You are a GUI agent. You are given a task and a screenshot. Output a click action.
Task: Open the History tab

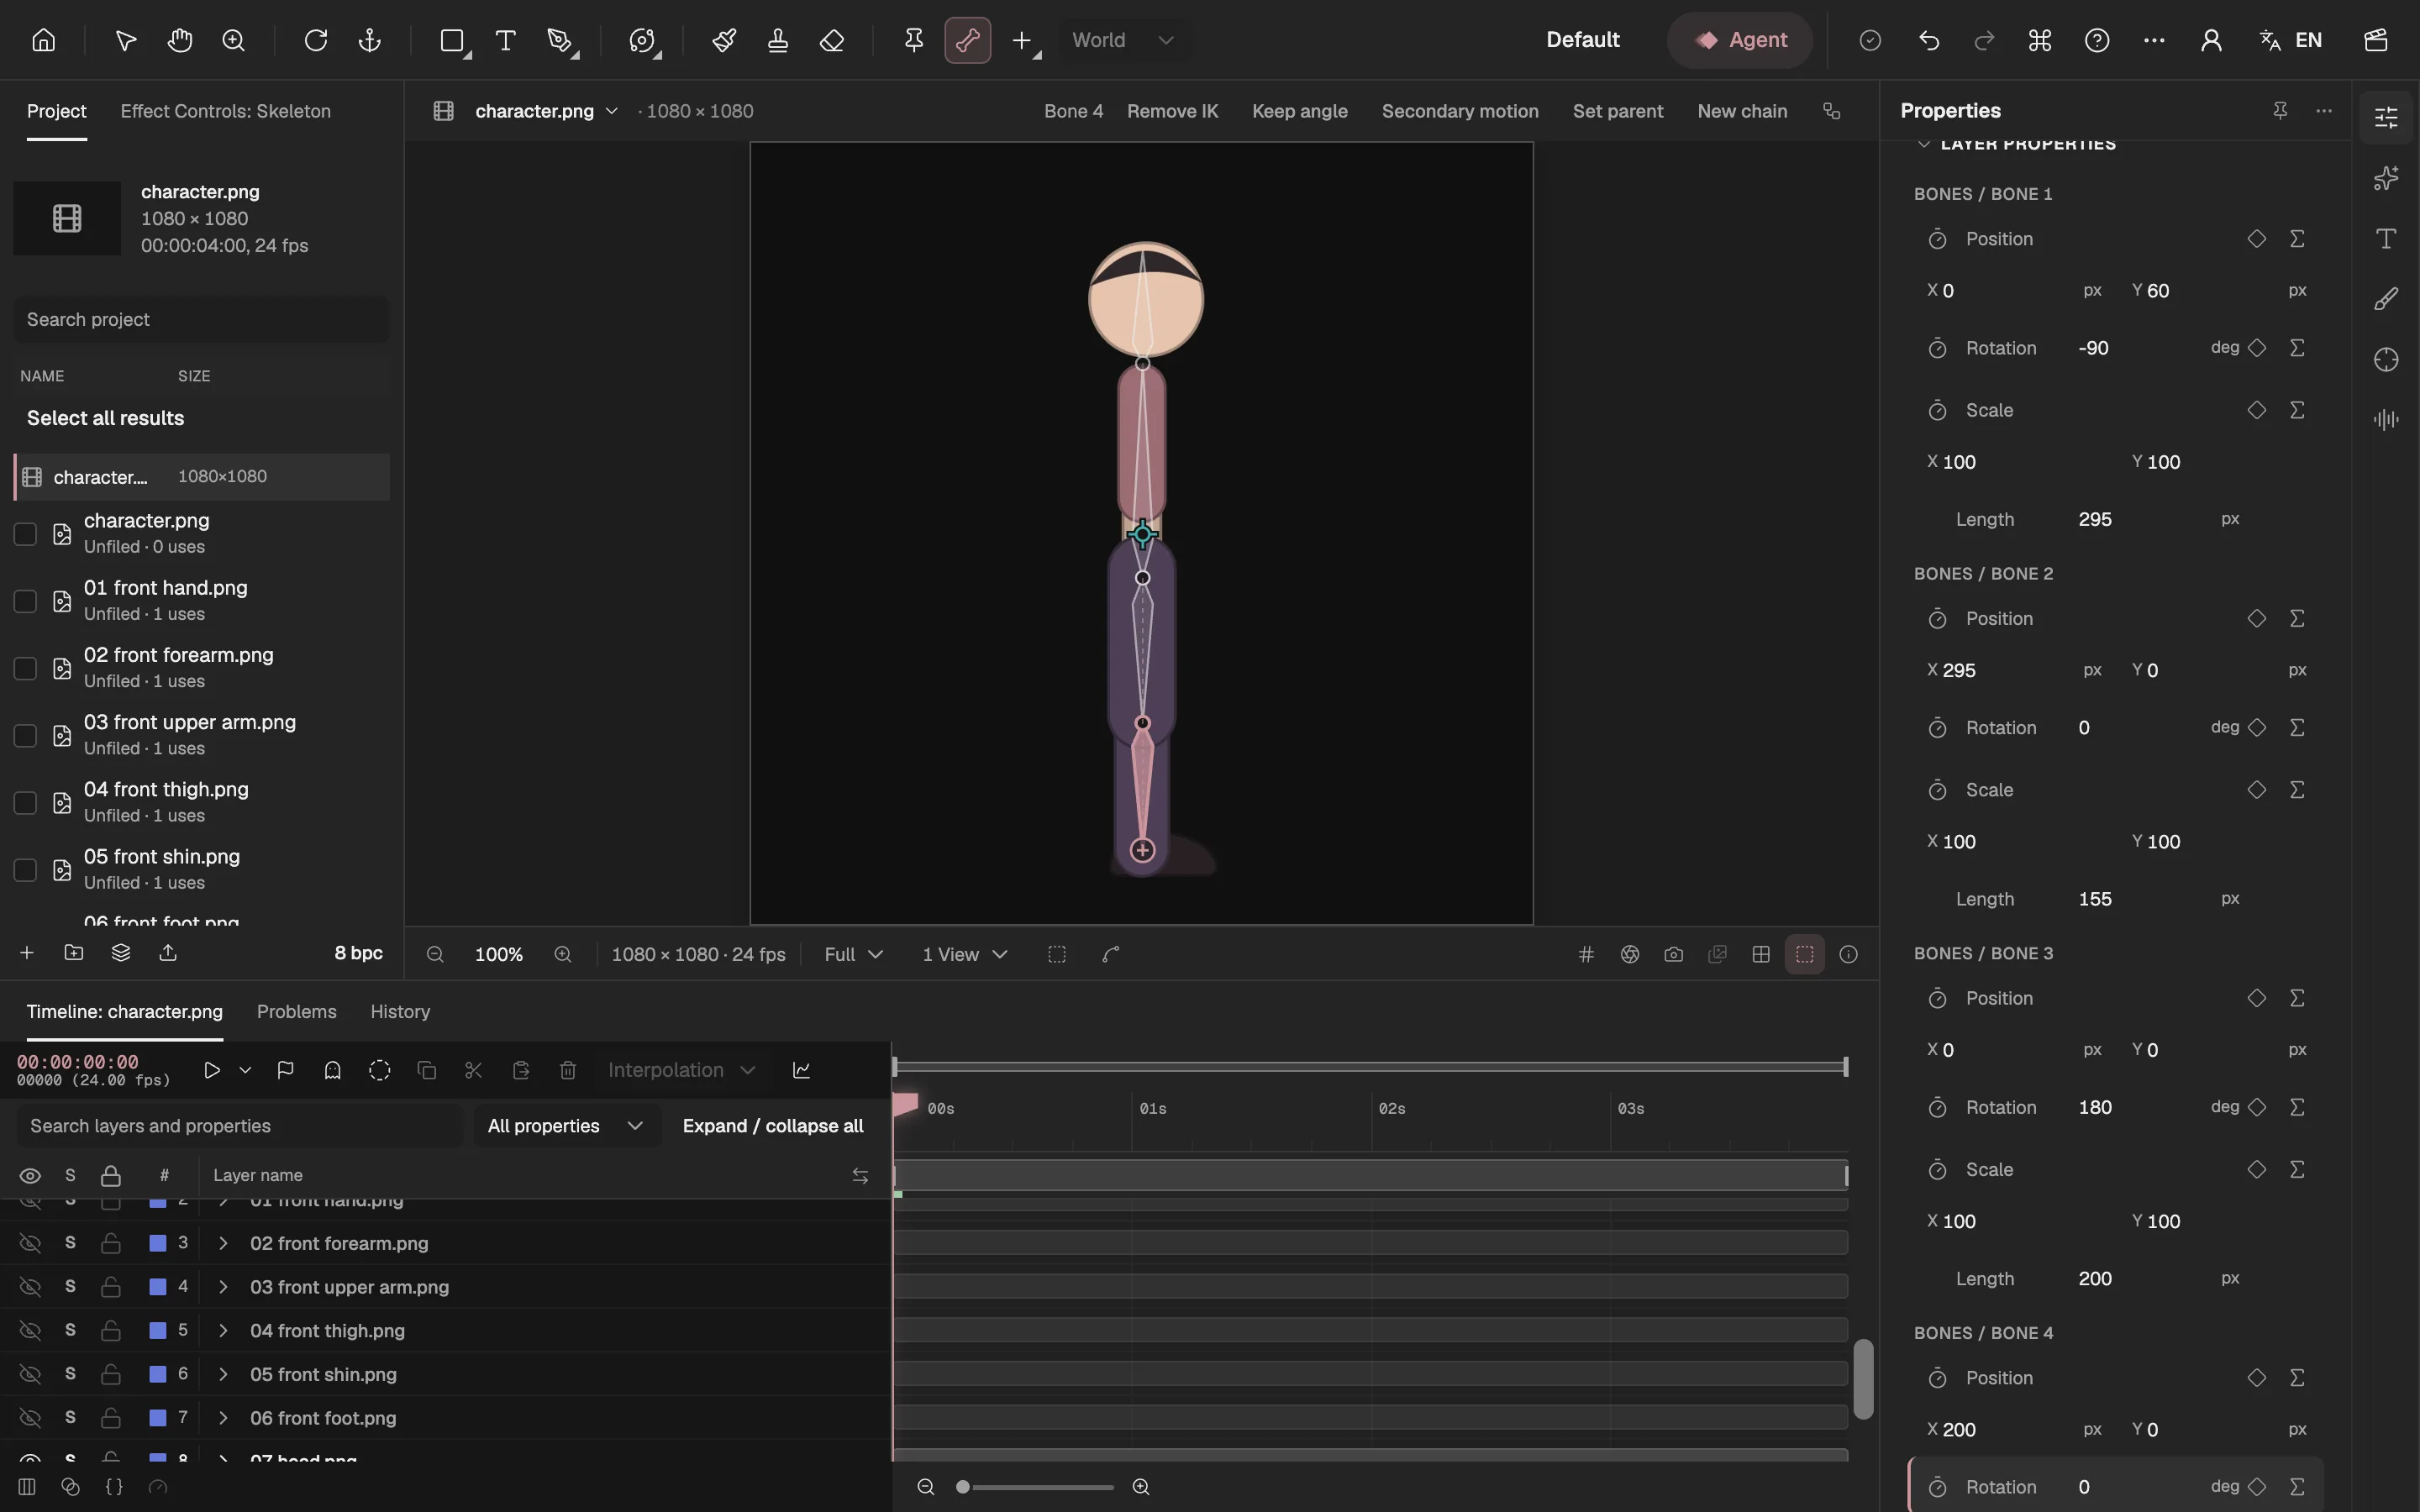click(x=400, y=1011)
